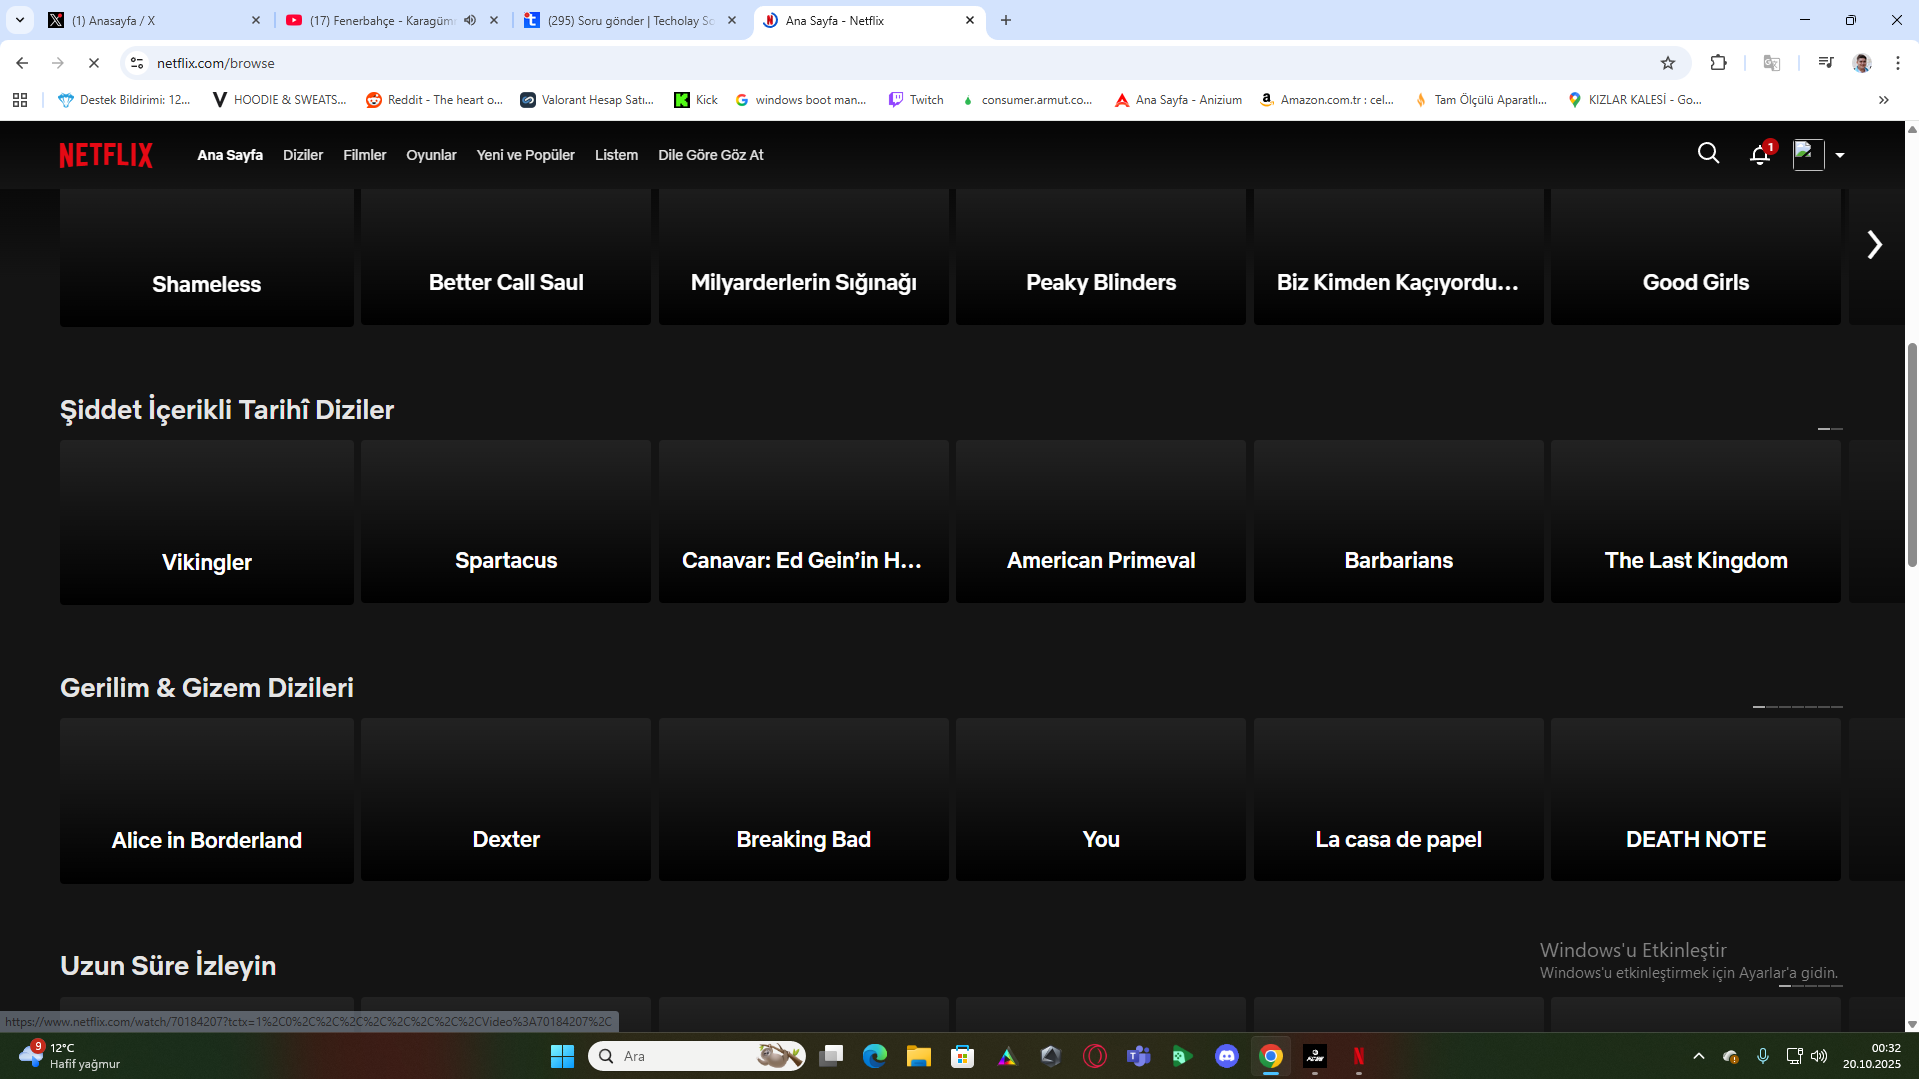Open Diziler in Netflix navigation

coord(303,155)
